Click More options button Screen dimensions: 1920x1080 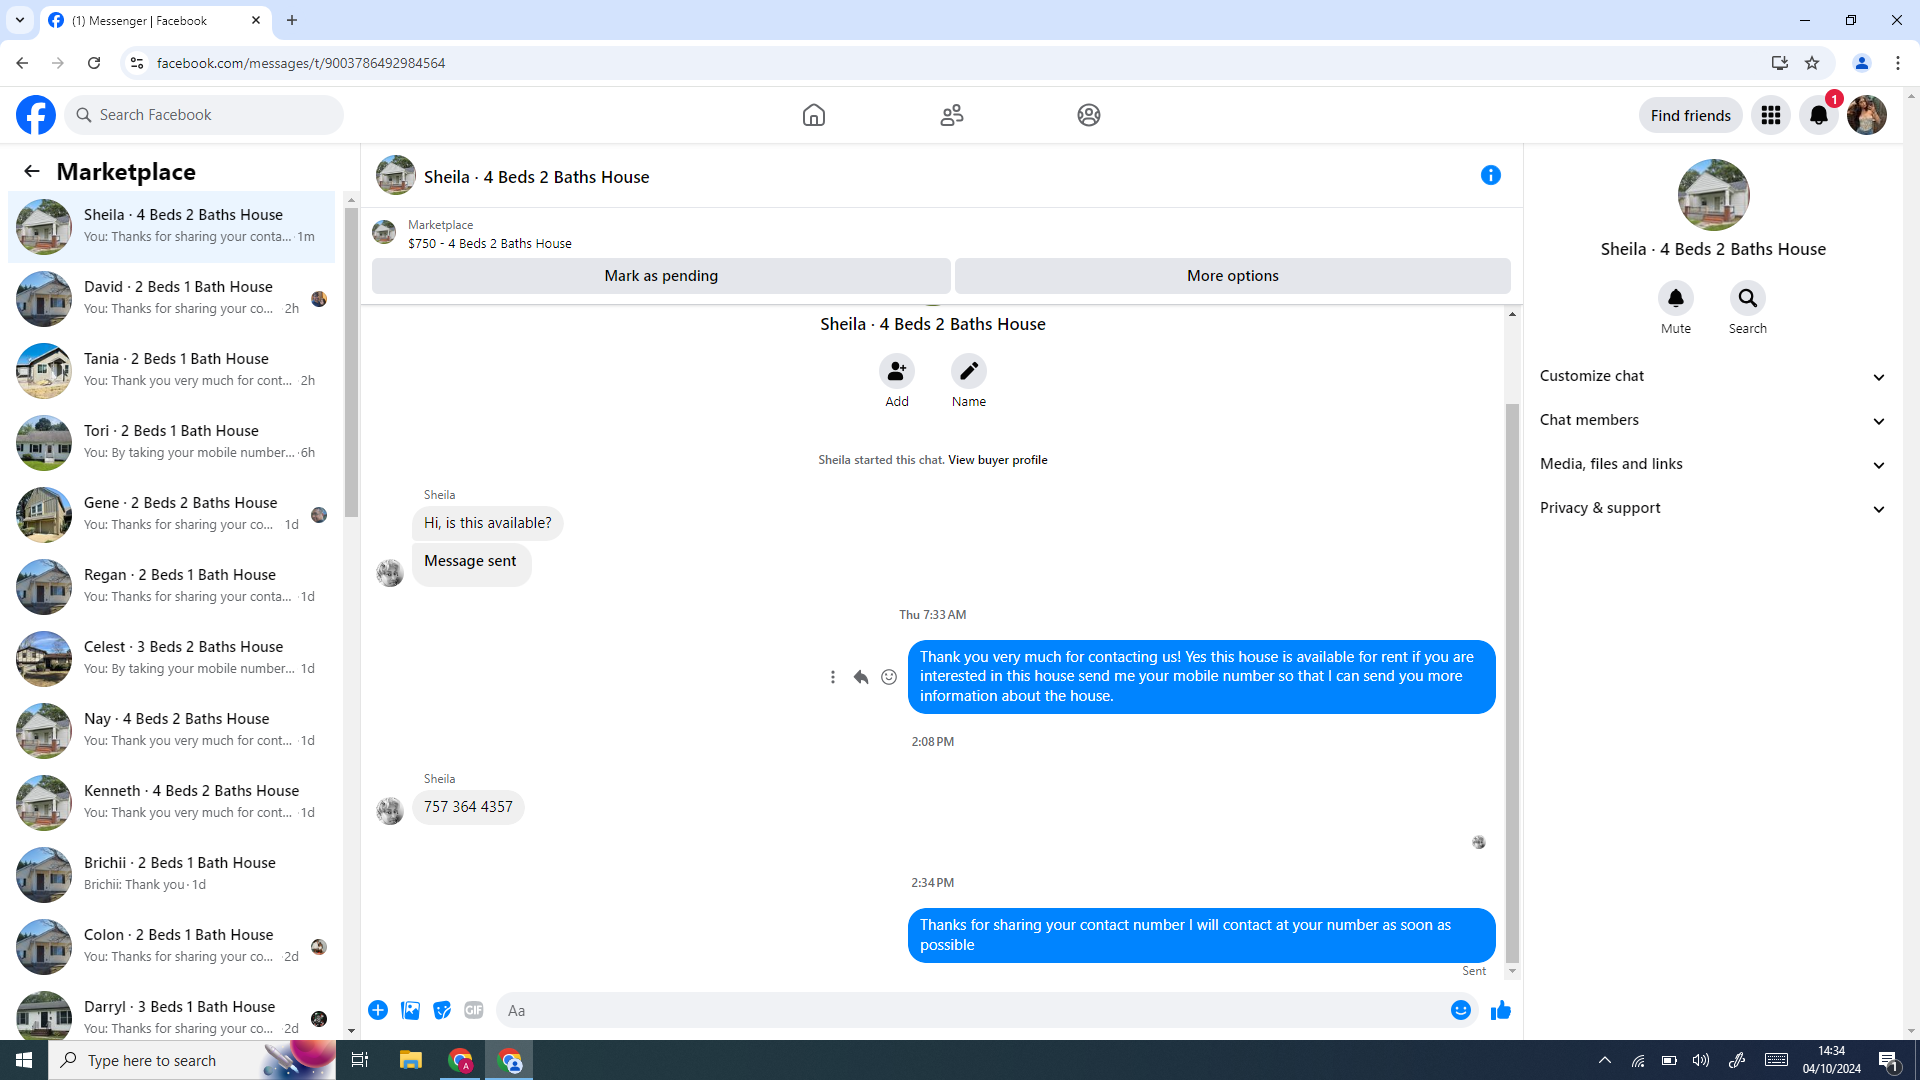point(1233,276)
